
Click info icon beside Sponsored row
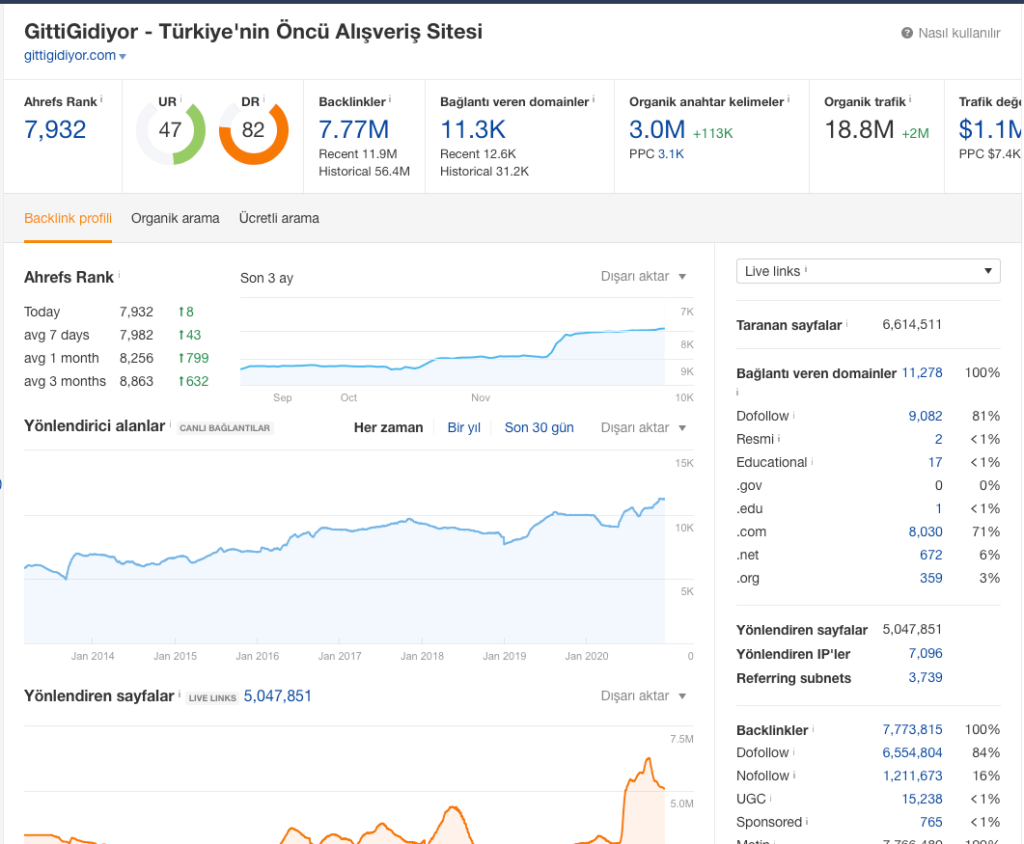coord(807,821)
